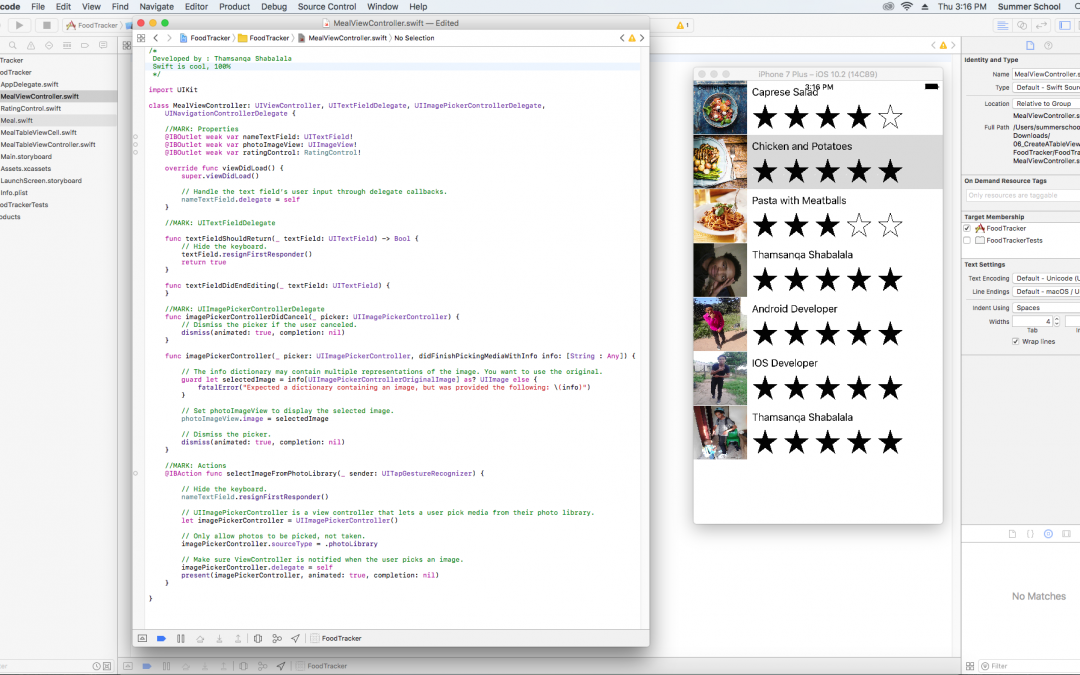Toggle breakpoints in the front debug bar

(161, 638)
